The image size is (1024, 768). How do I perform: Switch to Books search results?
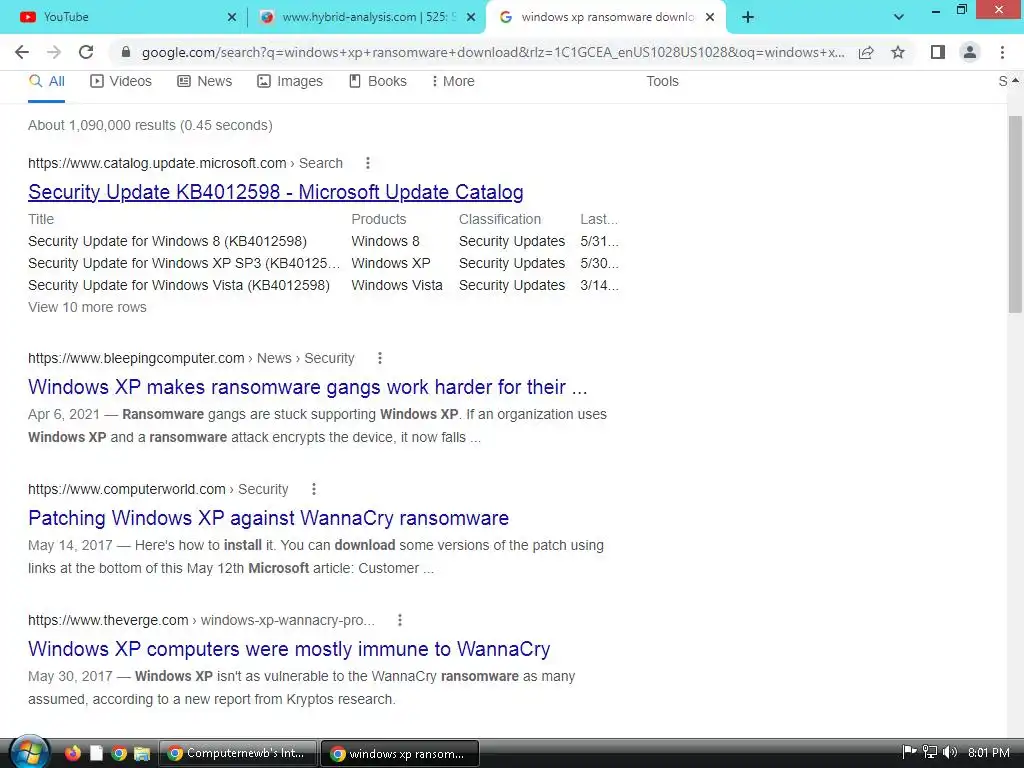pyautogui.click(x=377, y=82)
